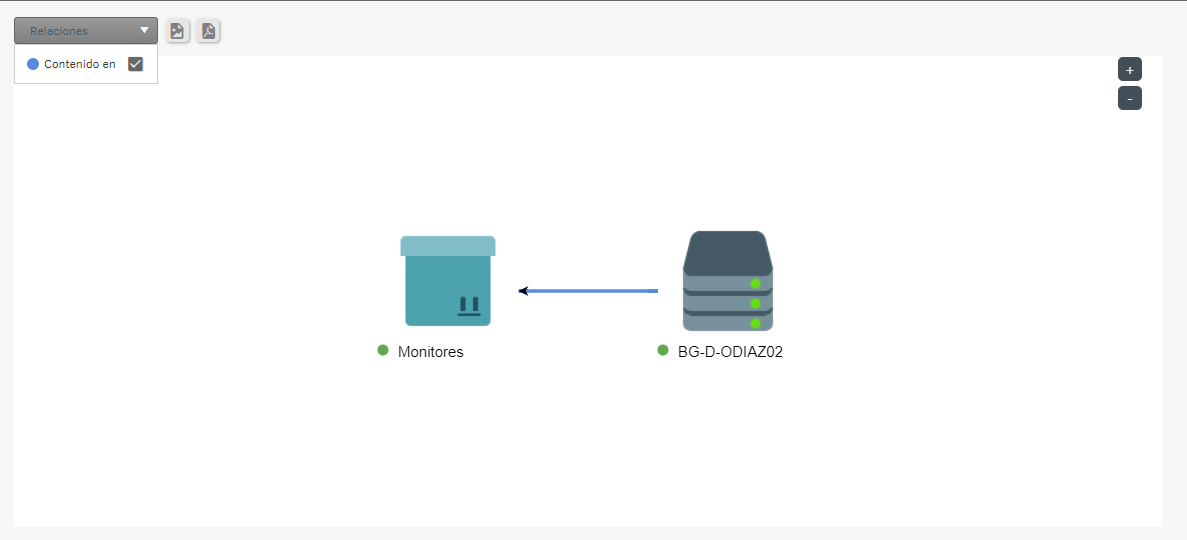The height and width of the screenshot is (540, 1187).
Task: Click the blue Contenido en color dot
Action: click(33, 64)
